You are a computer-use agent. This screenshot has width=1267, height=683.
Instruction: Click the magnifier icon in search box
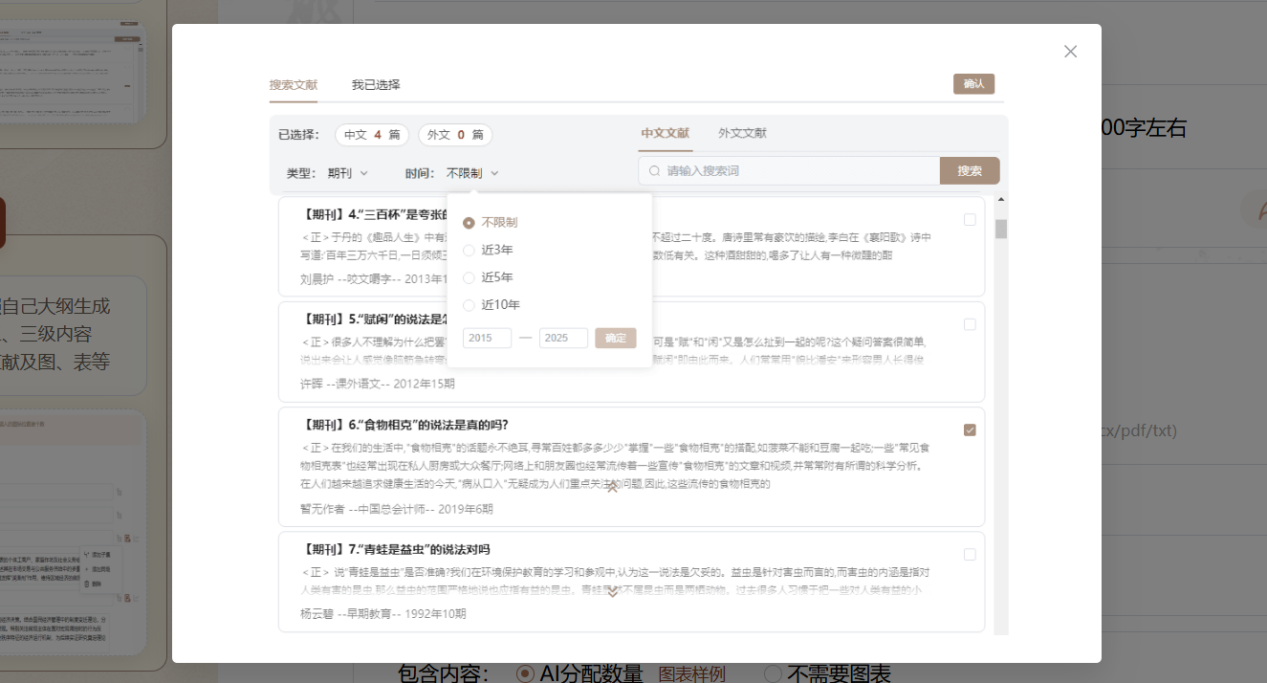(x=655, y=171)
